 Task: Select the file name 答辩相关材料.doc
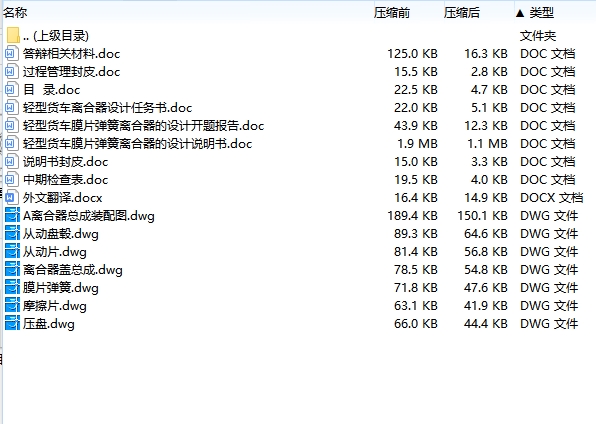(x=71, y=54)
